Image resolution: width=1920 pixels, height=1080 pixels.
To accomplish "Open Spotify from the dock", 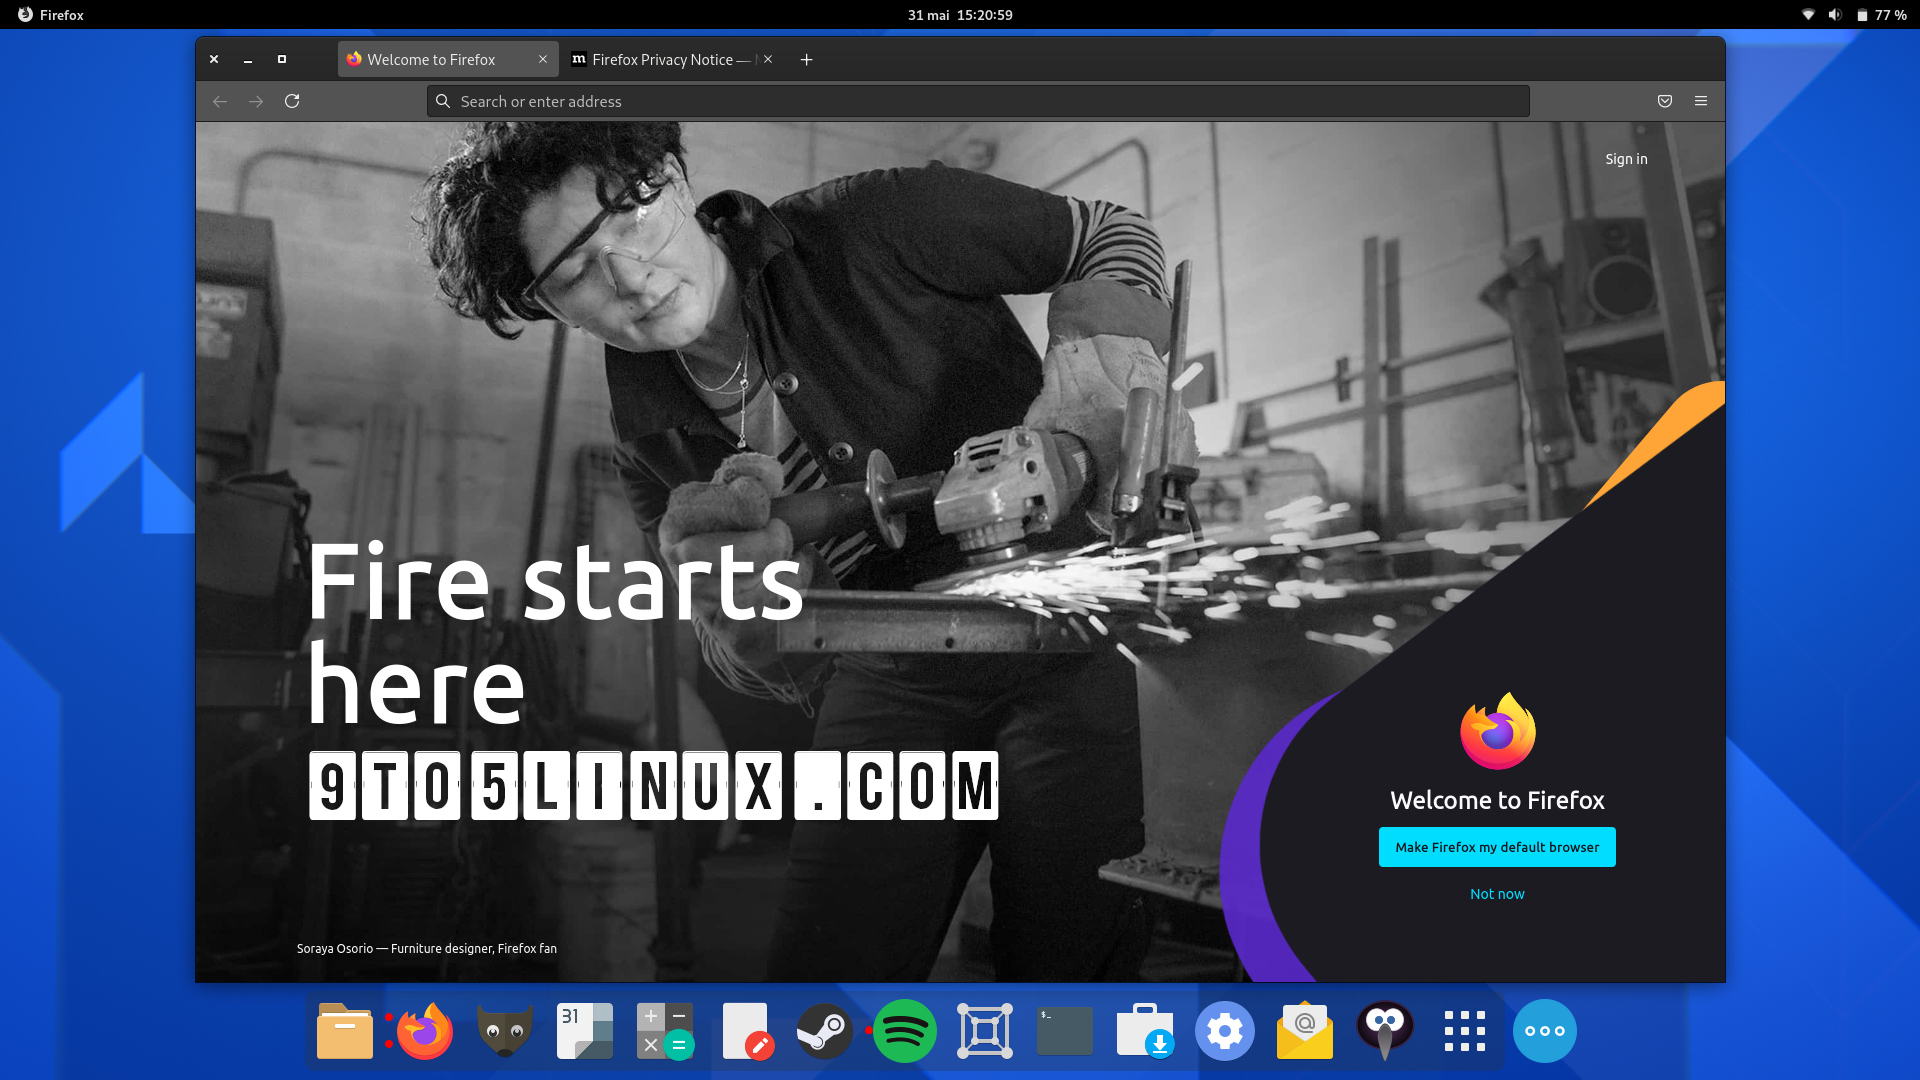I will 904,1030.
